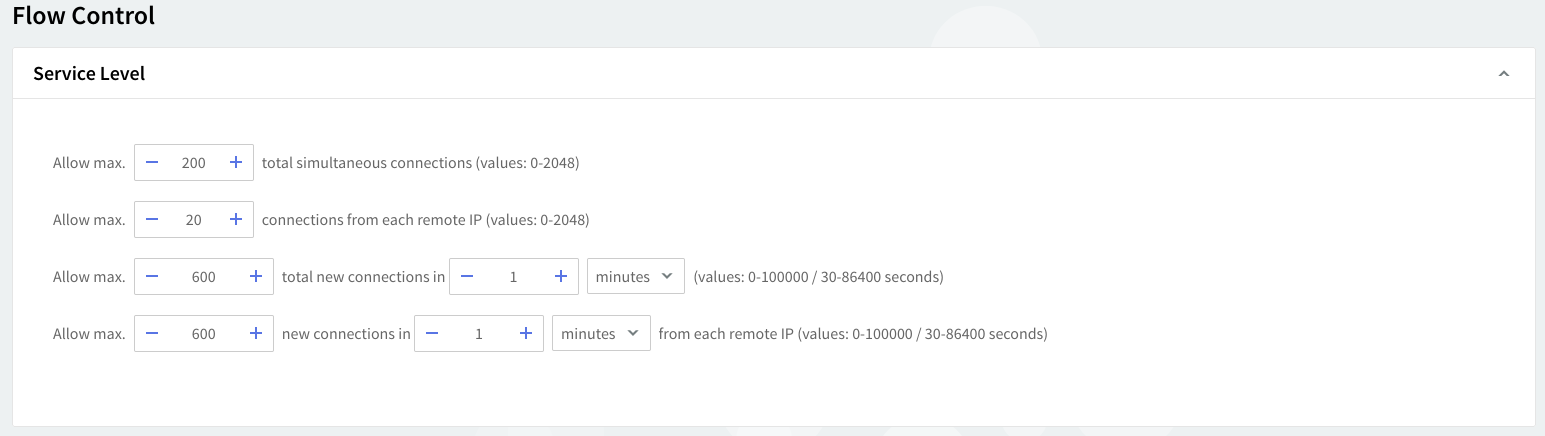1545x436 pixels.
Task: Click the 200 simultaneous connections field
Action: pos(194,162)
